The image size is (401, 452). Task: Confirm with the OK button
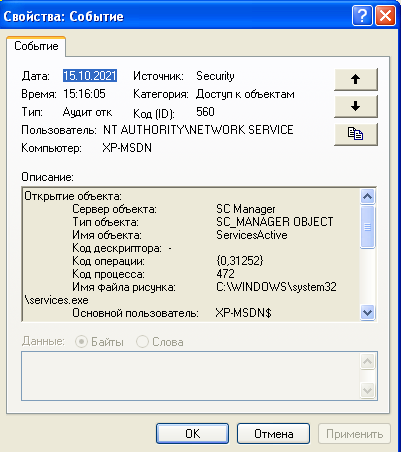coord(192,434)
